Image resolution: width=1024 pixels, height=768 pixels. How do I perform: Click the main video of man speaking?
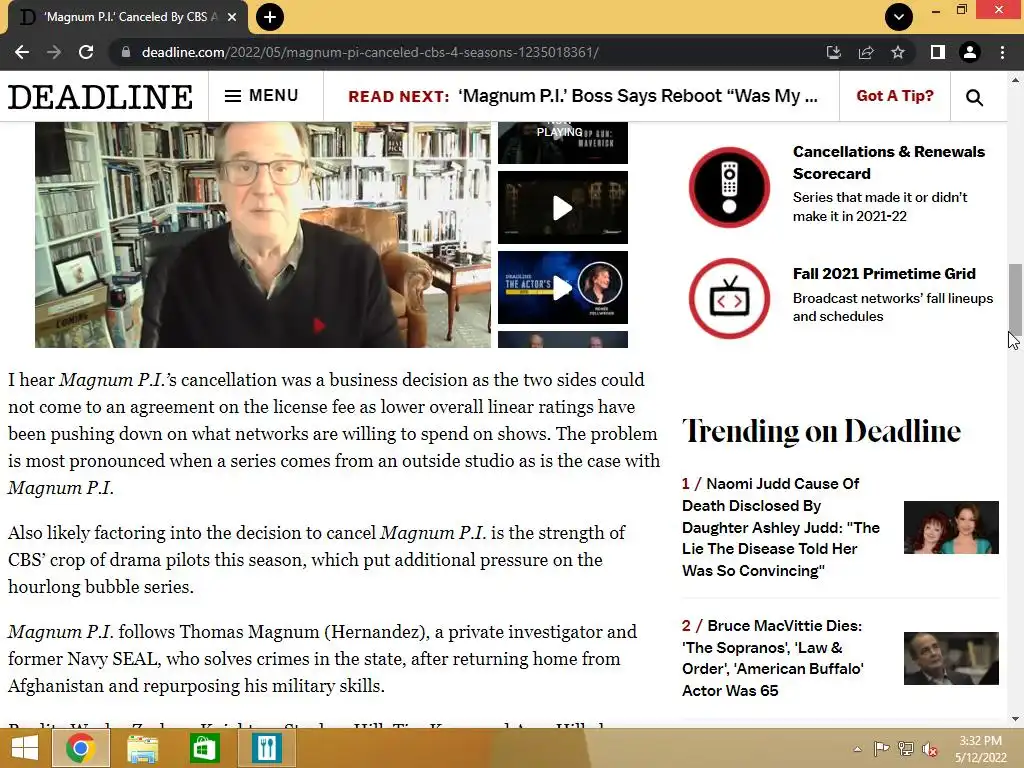(263, 234)
